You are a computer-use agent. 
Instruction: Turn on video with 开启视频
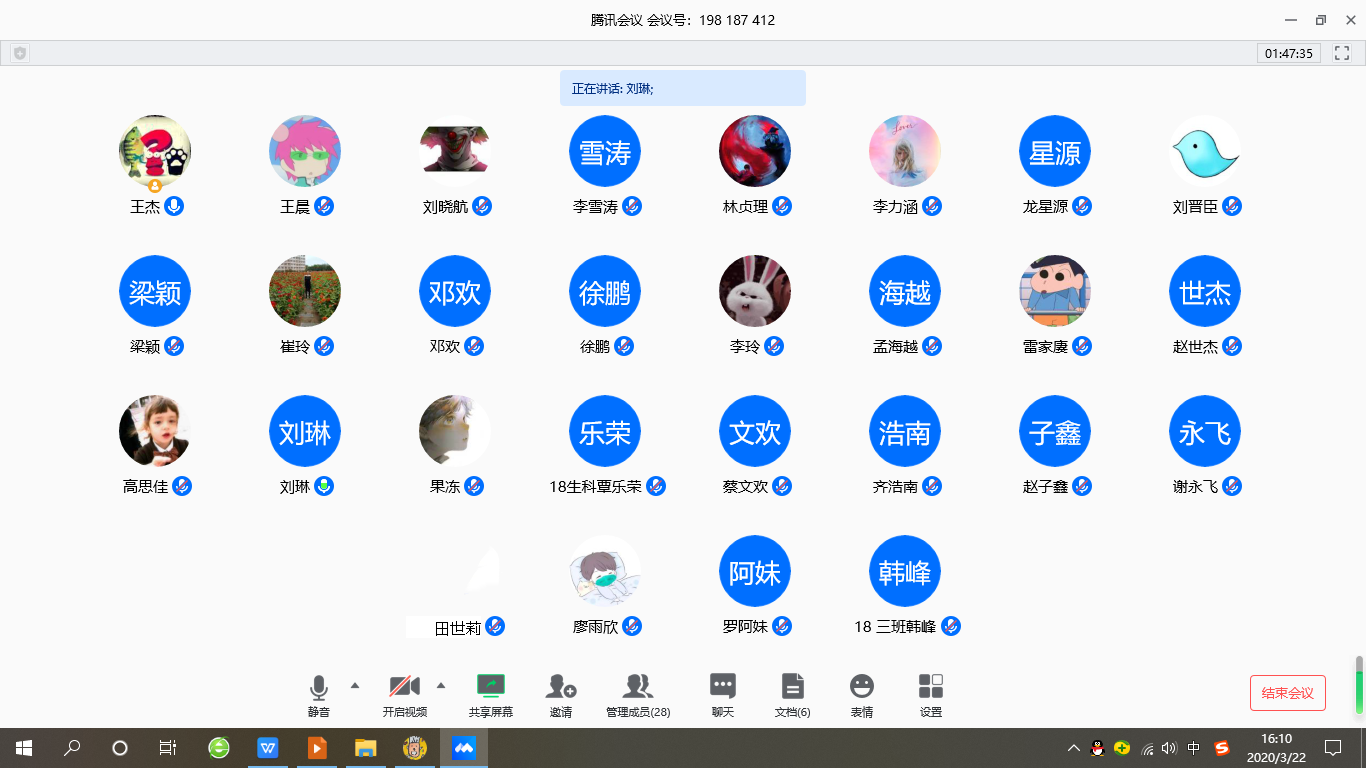click(405, 696)
